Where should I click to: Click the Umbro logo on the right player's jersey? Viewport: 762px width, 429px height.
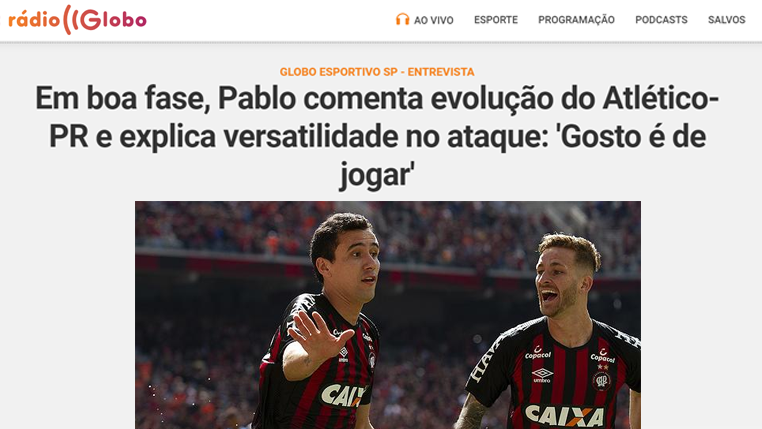pos(542,375)
